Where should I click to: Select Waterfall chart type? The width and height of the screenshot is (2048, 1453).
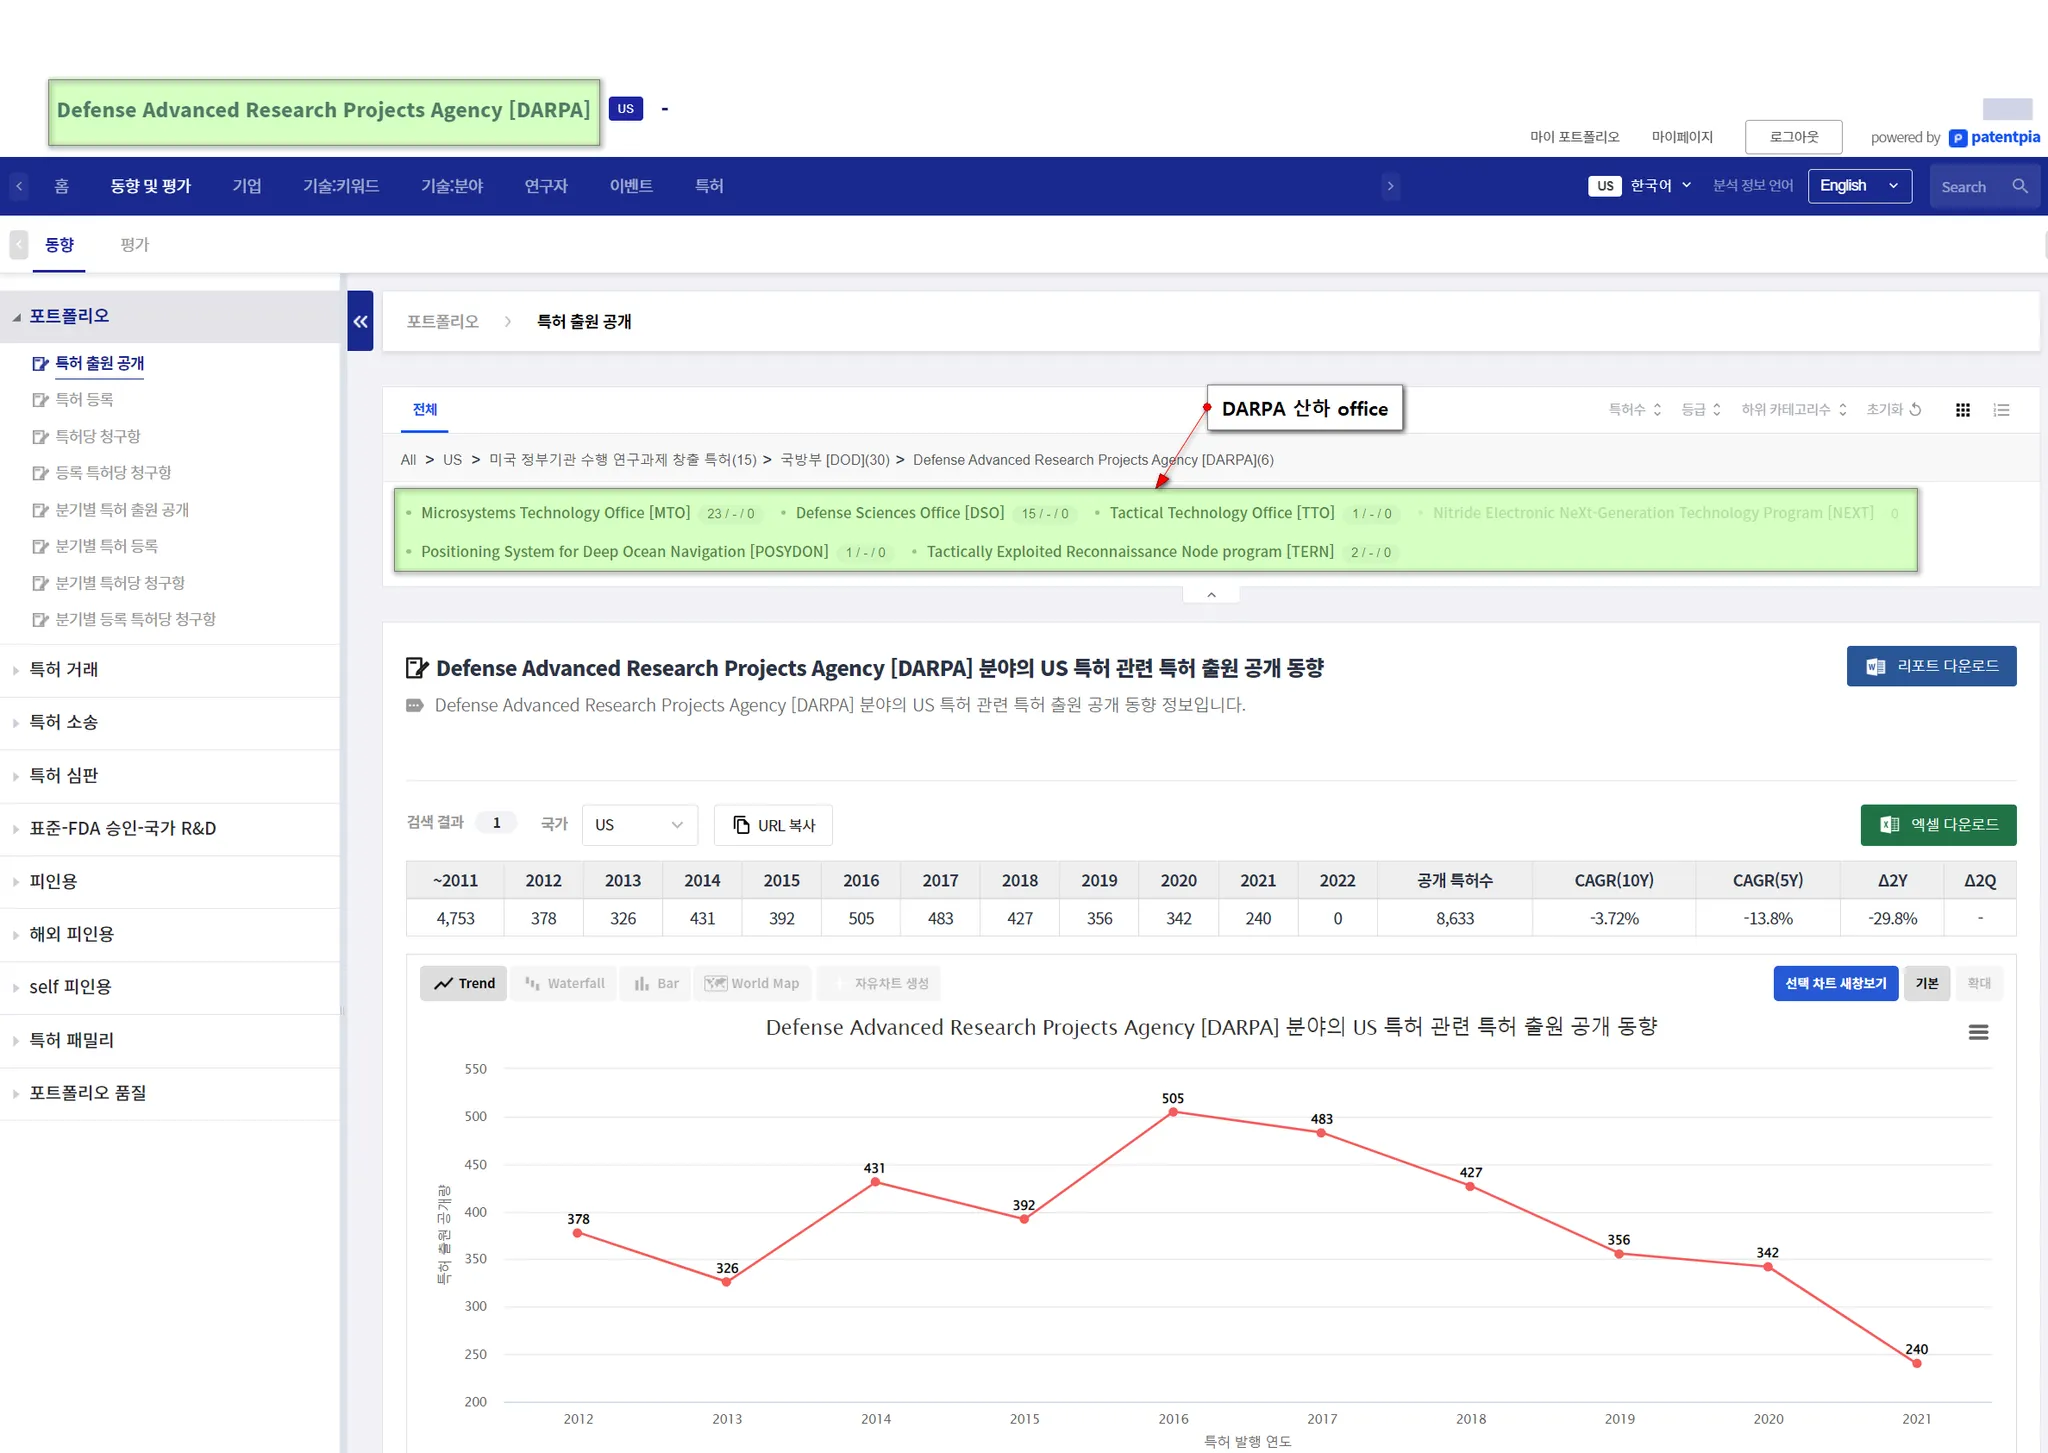tap(565, 984)
